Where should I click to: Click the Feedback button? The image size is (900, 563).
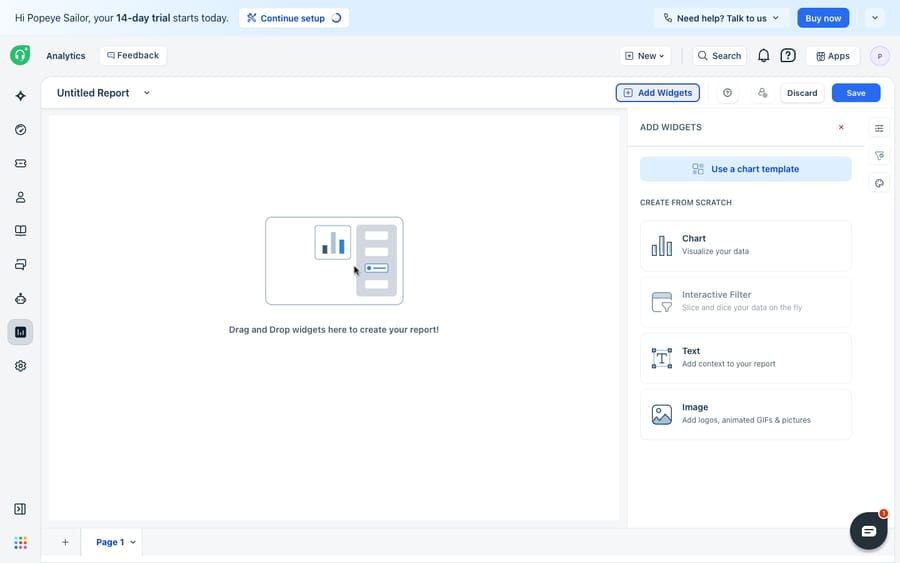tap(133, 56)
